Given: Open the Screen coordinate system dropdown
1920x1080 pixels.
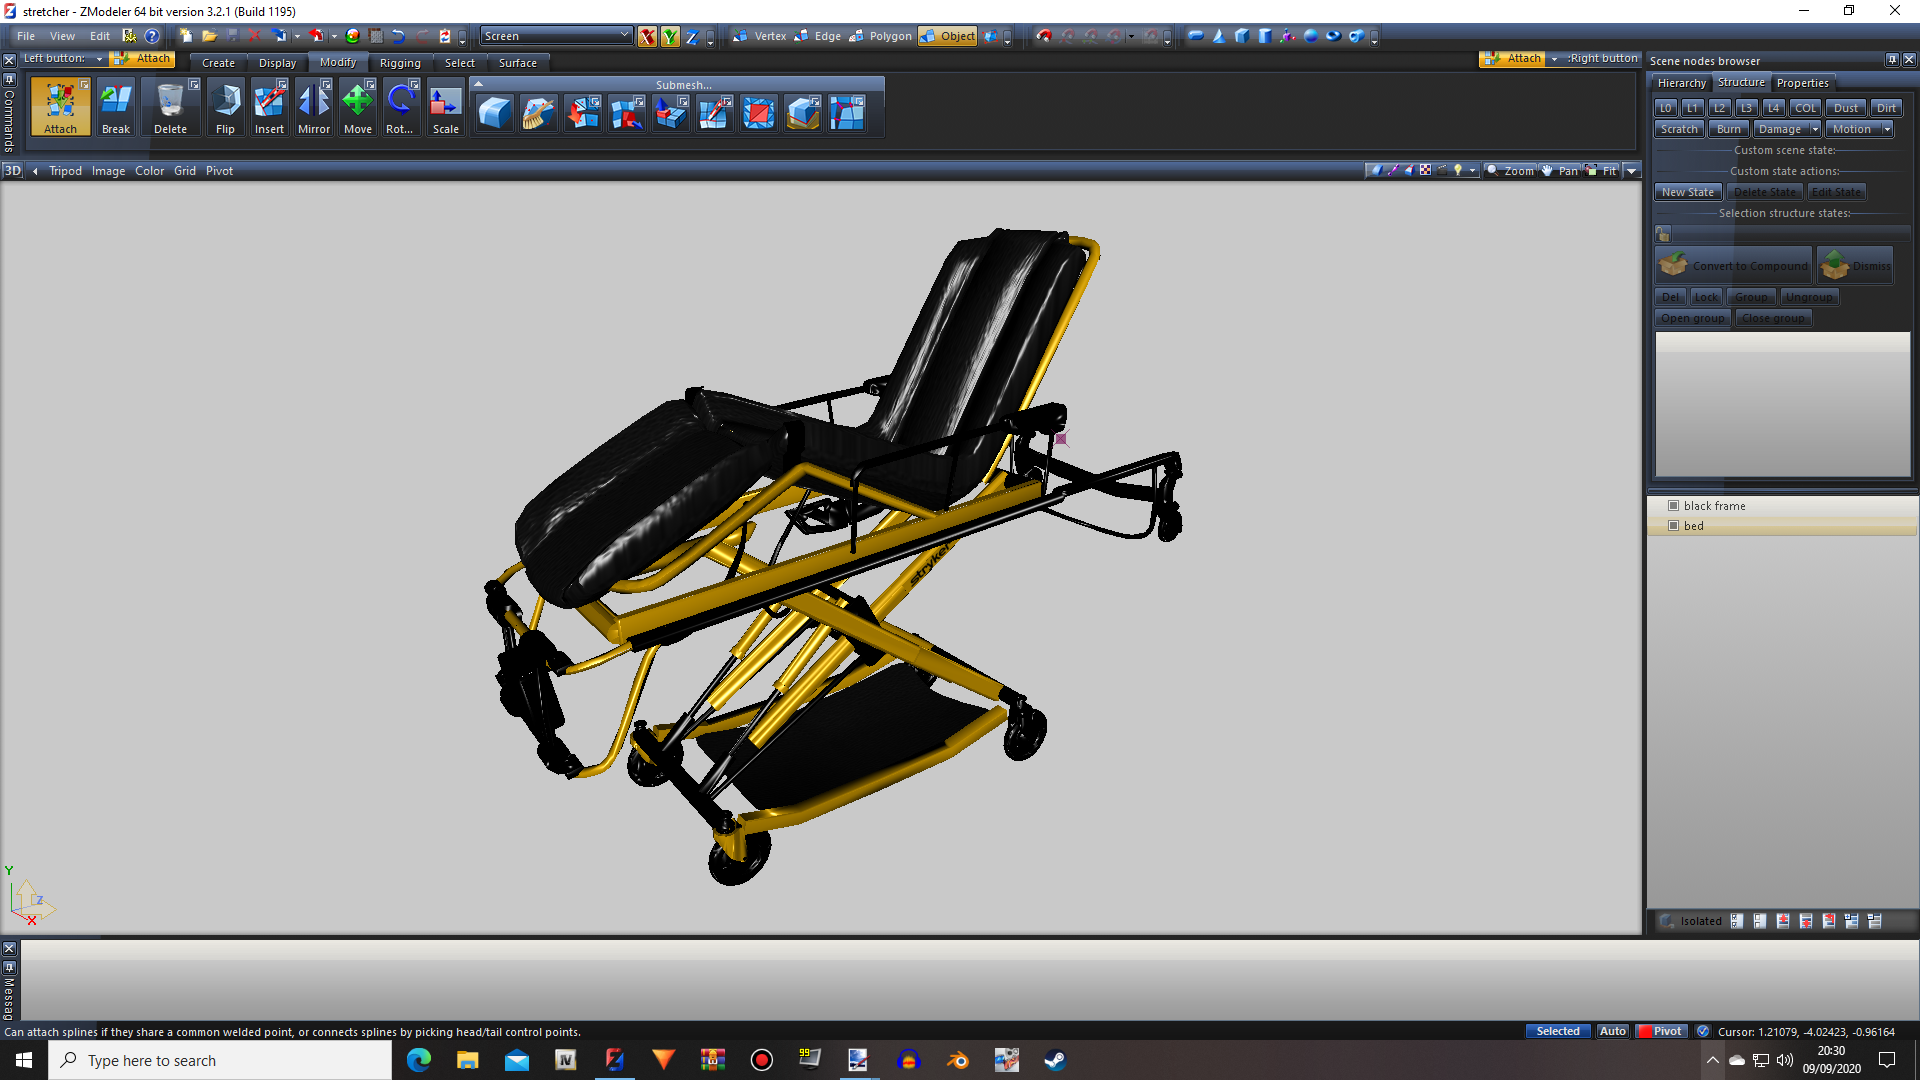Looking at the screenshot, I should (x=556, y=36).
